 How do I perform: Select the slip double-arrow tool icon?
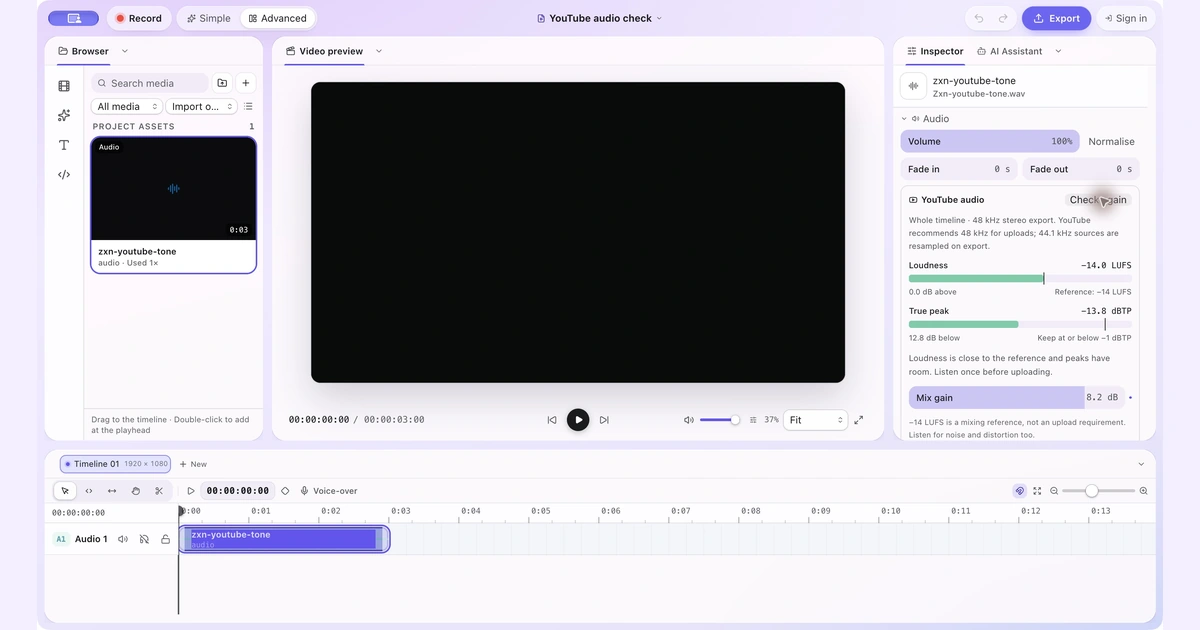(112, 491)
